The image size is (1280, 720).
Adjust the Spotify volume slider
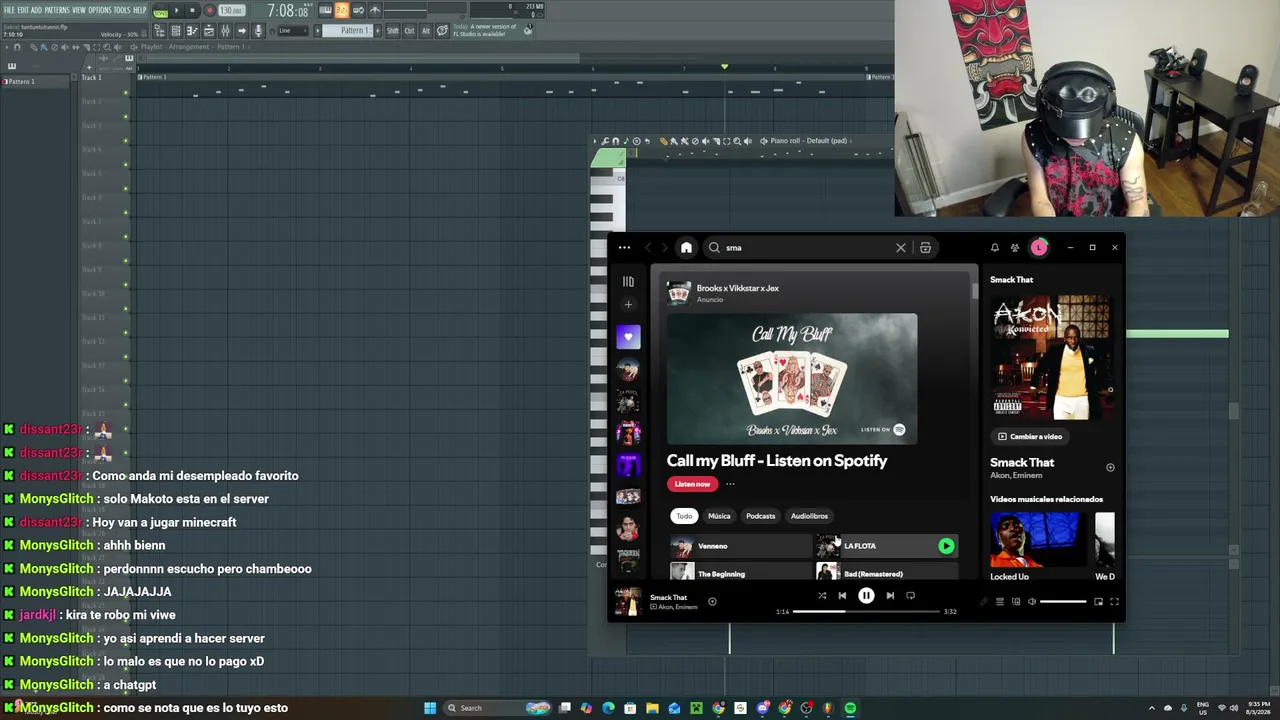click(1063, 602)
